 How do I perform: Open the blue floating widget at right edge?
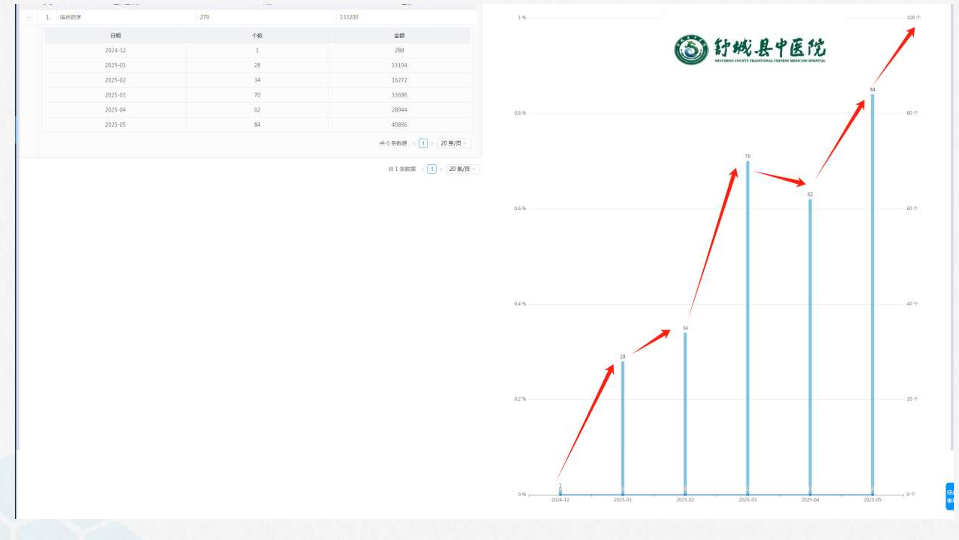[x=951, y=496]
